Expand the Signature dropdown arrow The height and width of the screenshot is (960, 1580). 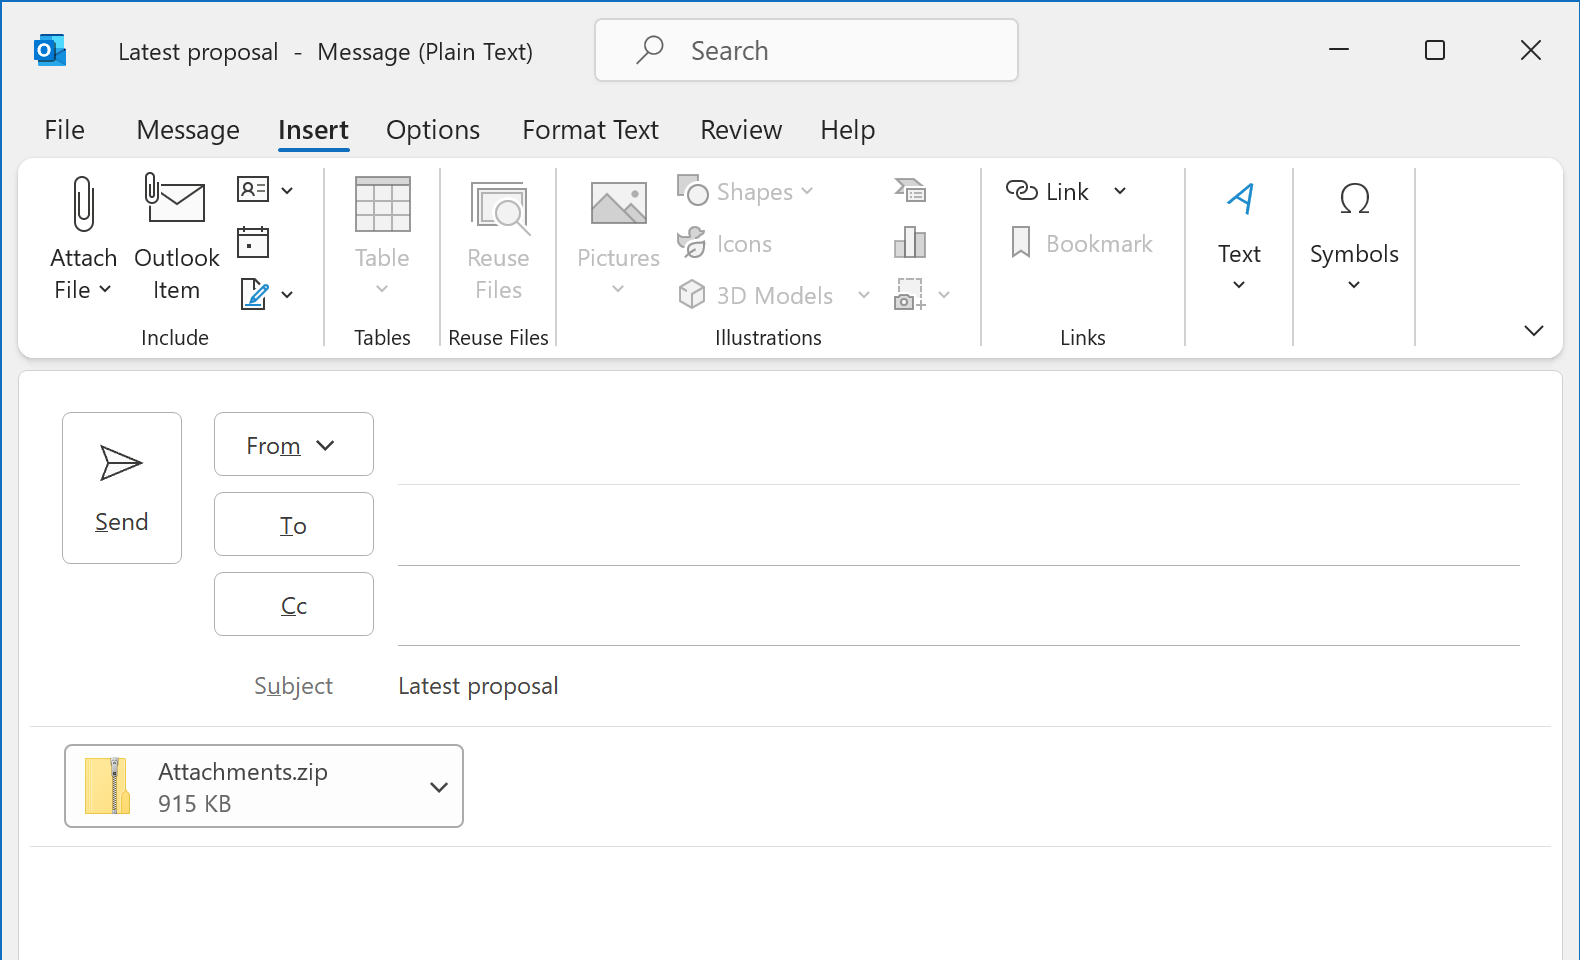287,294
